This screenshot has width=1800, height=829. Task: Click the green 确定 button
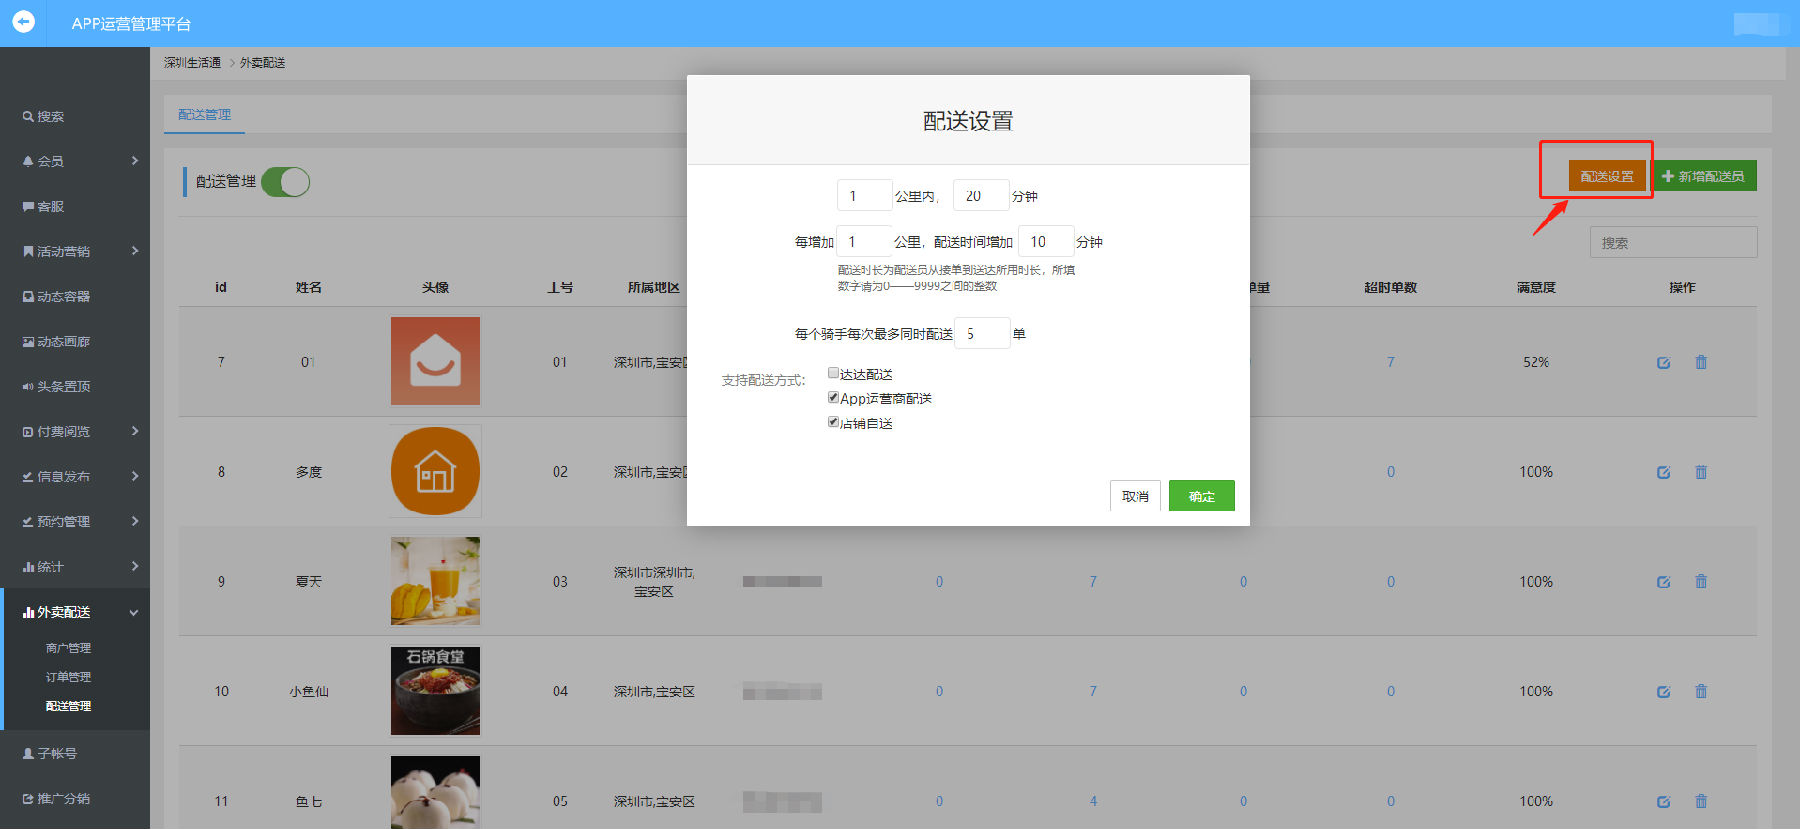(1201, 496)
